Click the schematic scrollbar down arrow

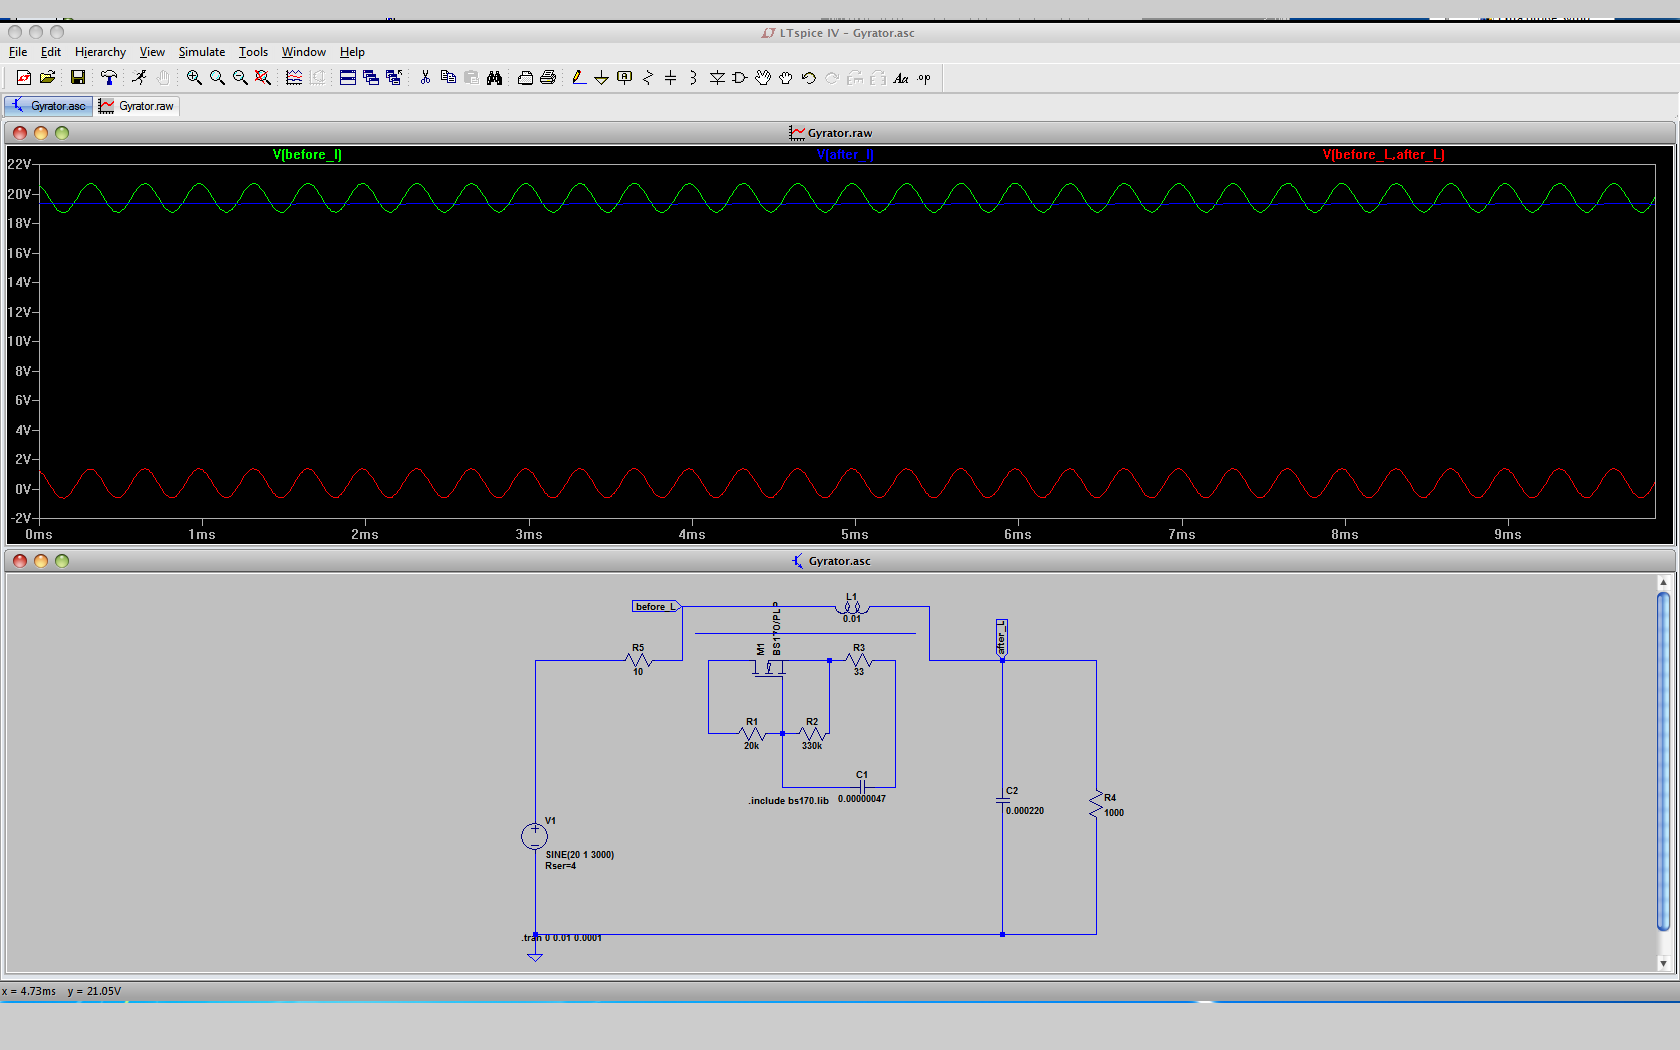tap(1664, 963)
